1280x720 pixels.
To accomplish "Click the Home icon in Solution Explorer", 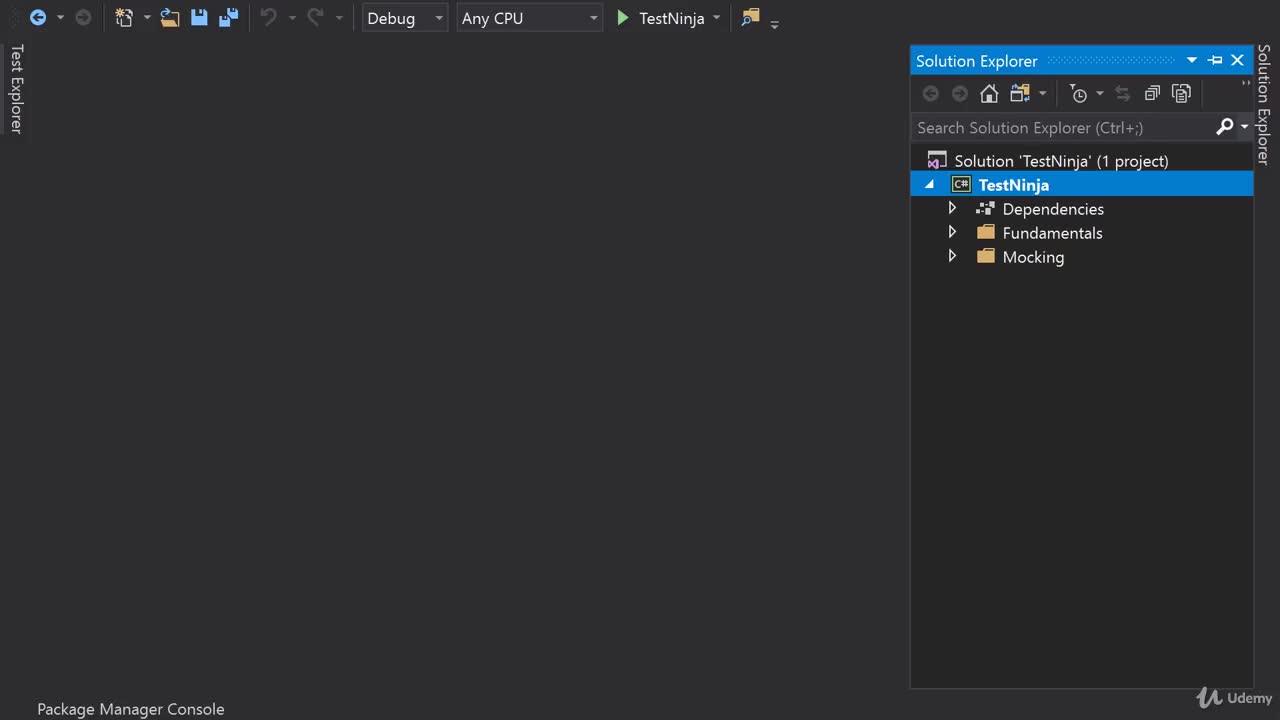I will 989,93.
